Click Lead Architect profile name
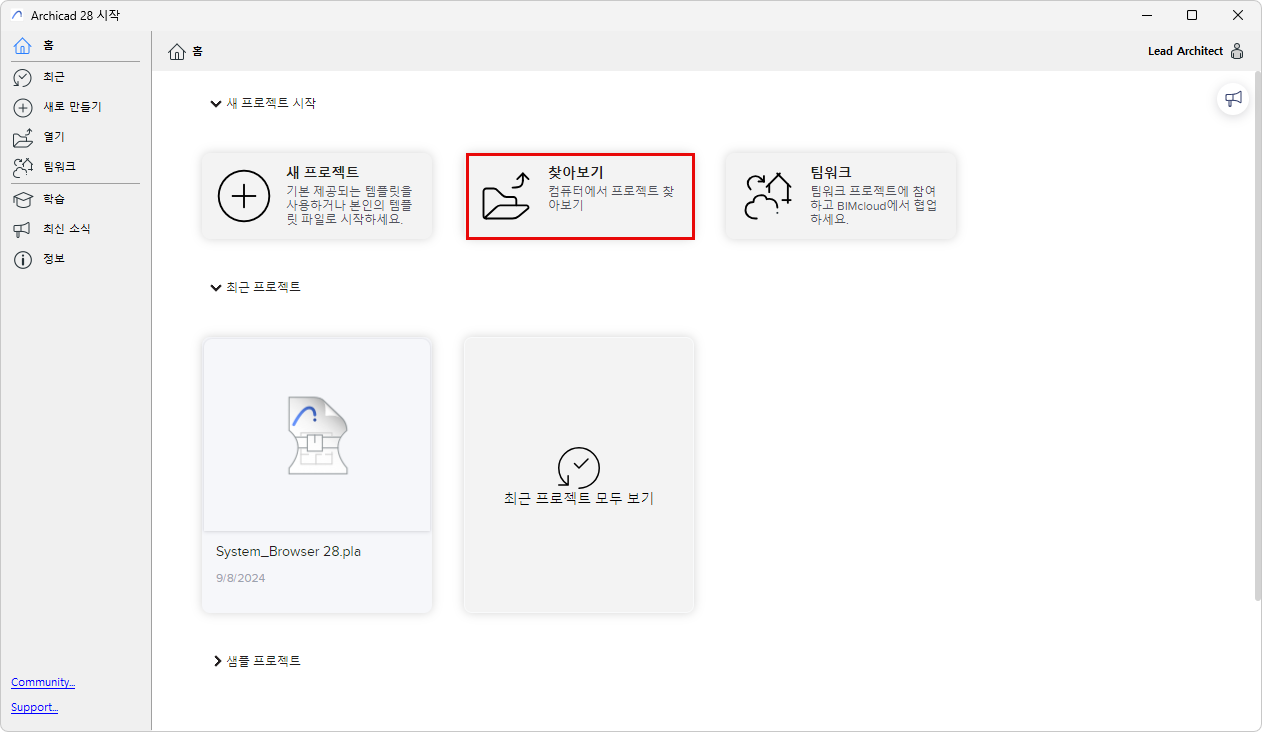The height and width of the screenshot is (732, 1262). coord(1185,51)
